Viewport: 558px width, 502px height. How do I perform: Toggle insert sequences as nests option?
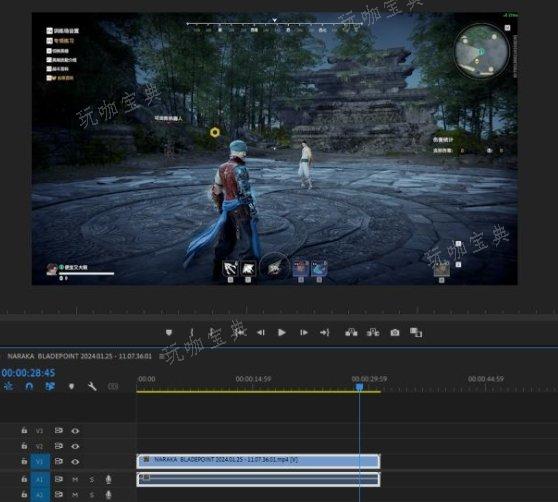[9, 386]
